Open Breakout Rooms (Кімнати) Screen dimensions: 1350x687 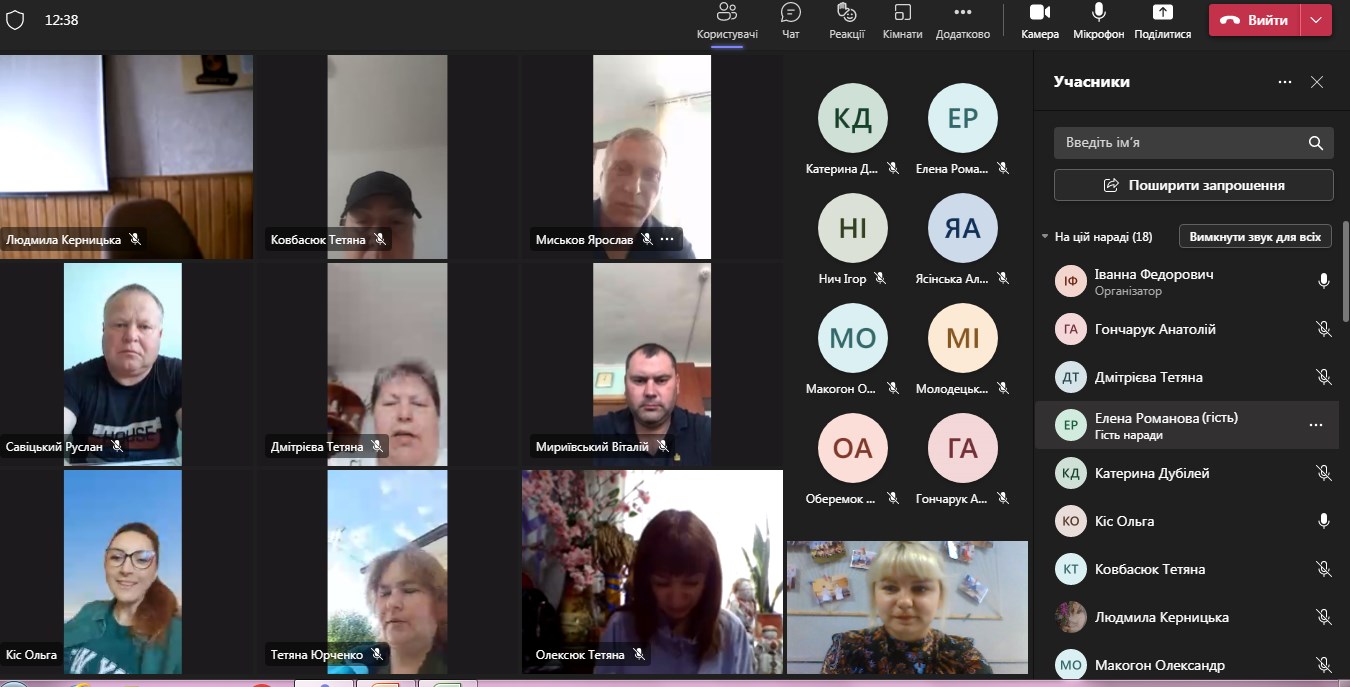coord(902,20)
